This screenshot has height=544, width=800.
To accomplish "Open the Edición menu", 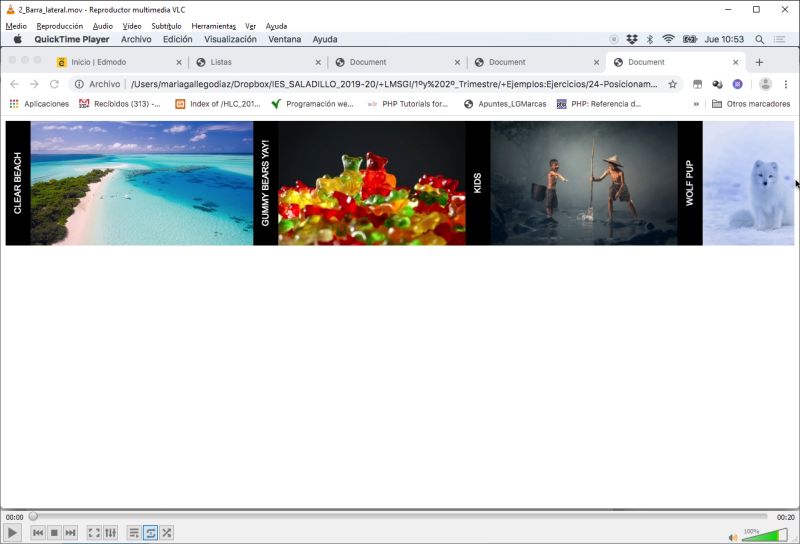I will pos(178,39).
